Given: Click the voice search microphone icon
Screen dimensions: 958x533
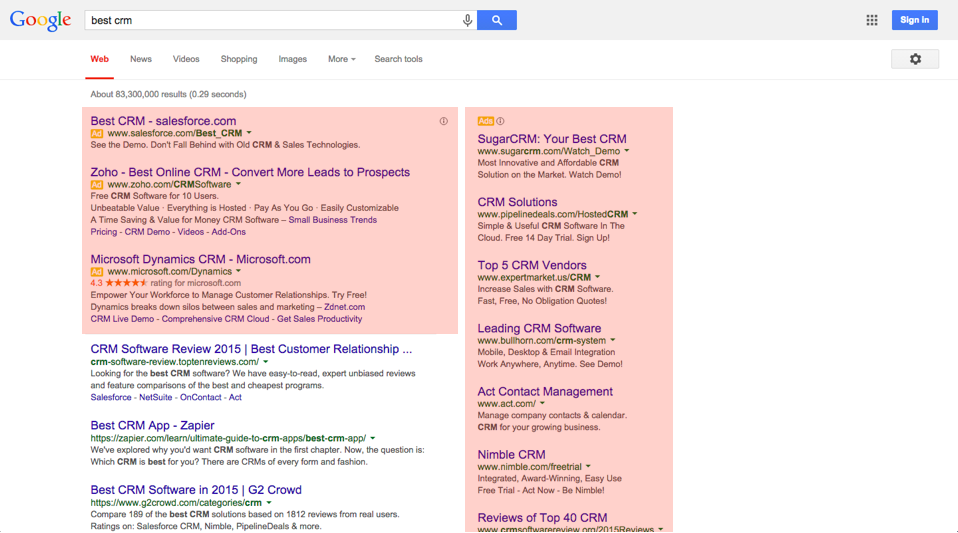Looking at the screenshot, I should [467, 20].
